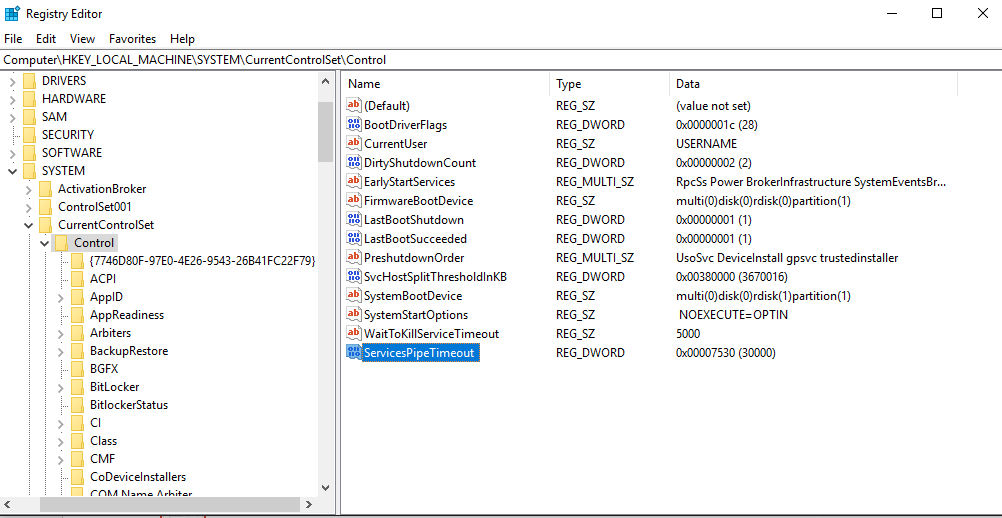
Task: Expand the BackupRestore key
Action: coord(61,351)
